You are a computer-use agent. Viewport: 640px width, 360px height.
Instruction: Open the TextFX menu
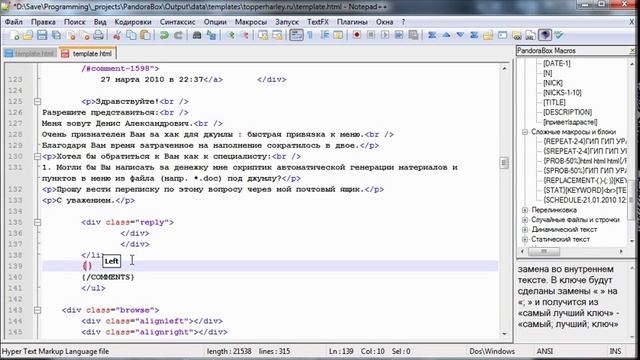(x=318, y=22)
